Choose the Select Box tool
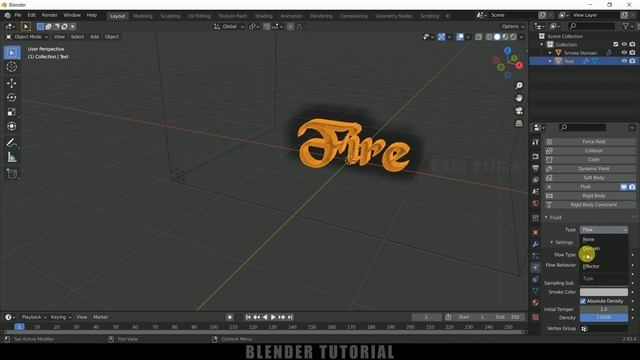This screenshot has width=640, height=360. tap(11, 53)
